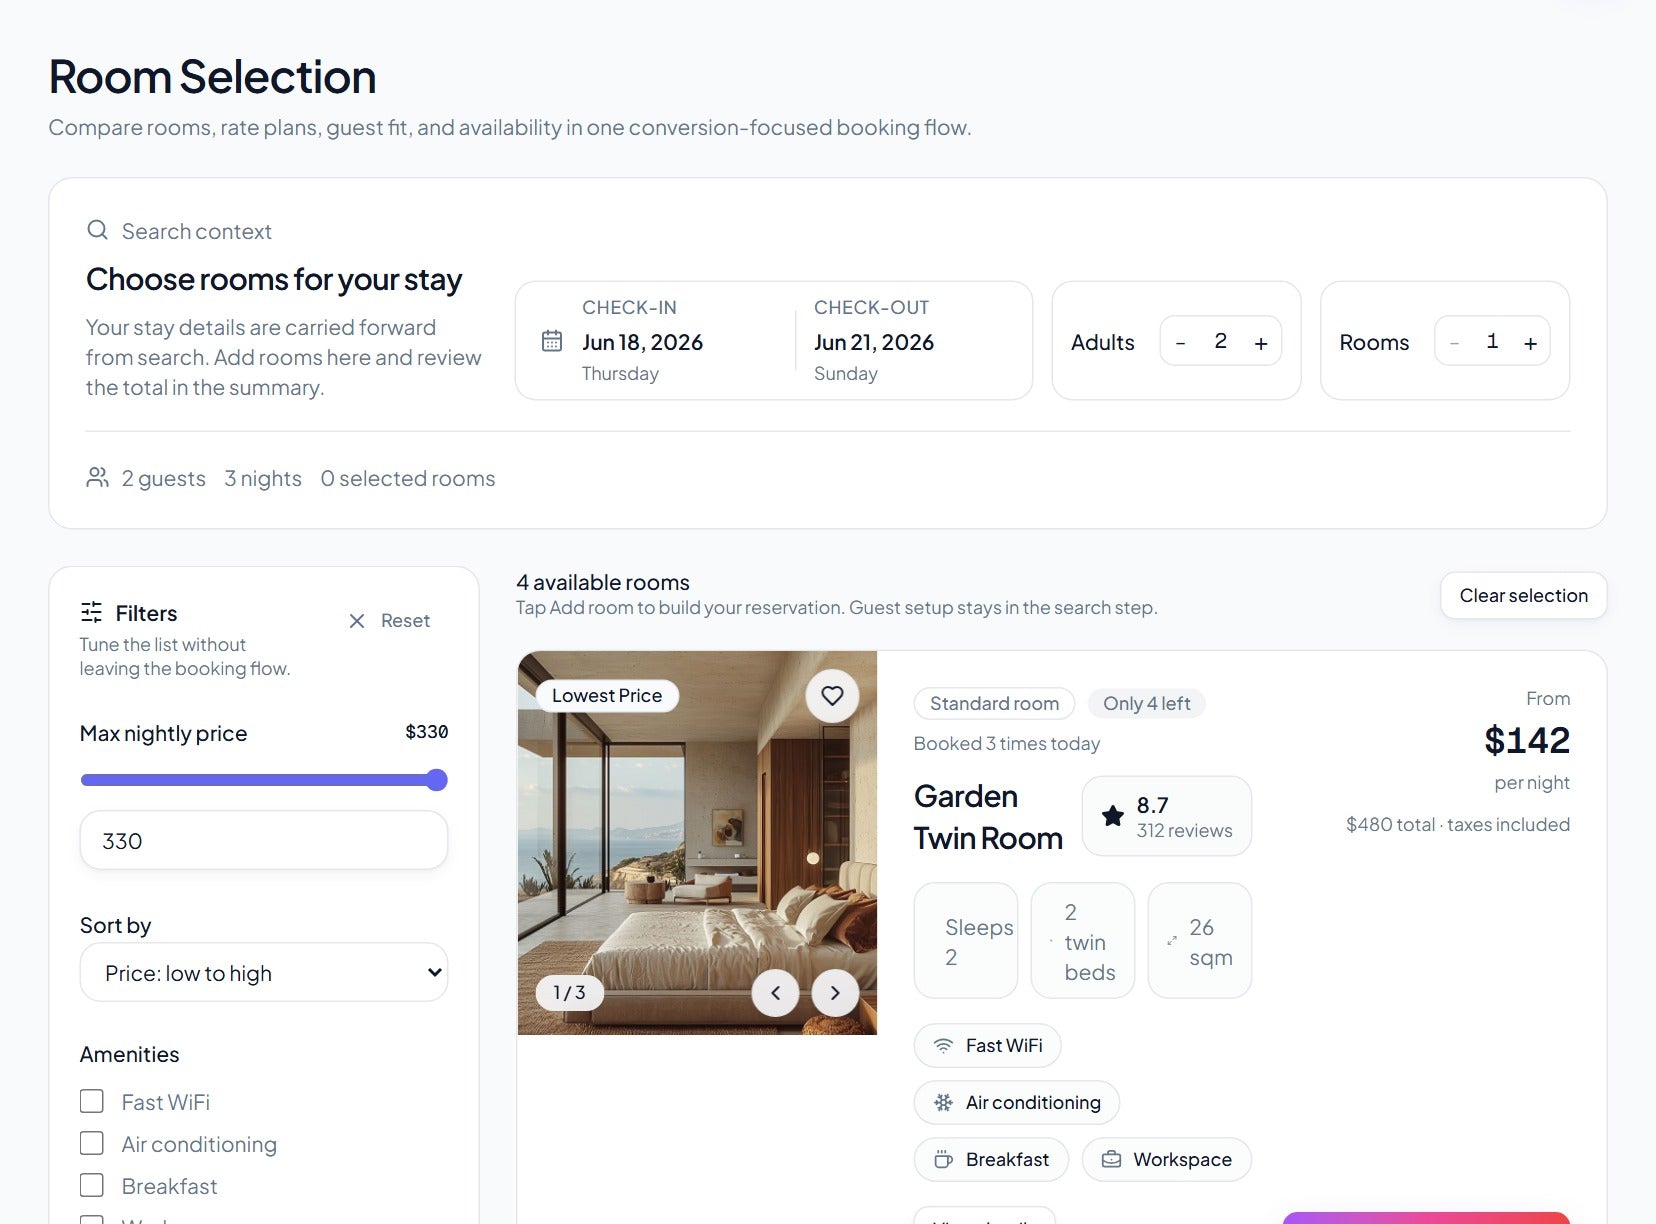Click the Booked 3 times today text
Viewport: 1656px width, 1224px height.
click(x=1007, y=743)
